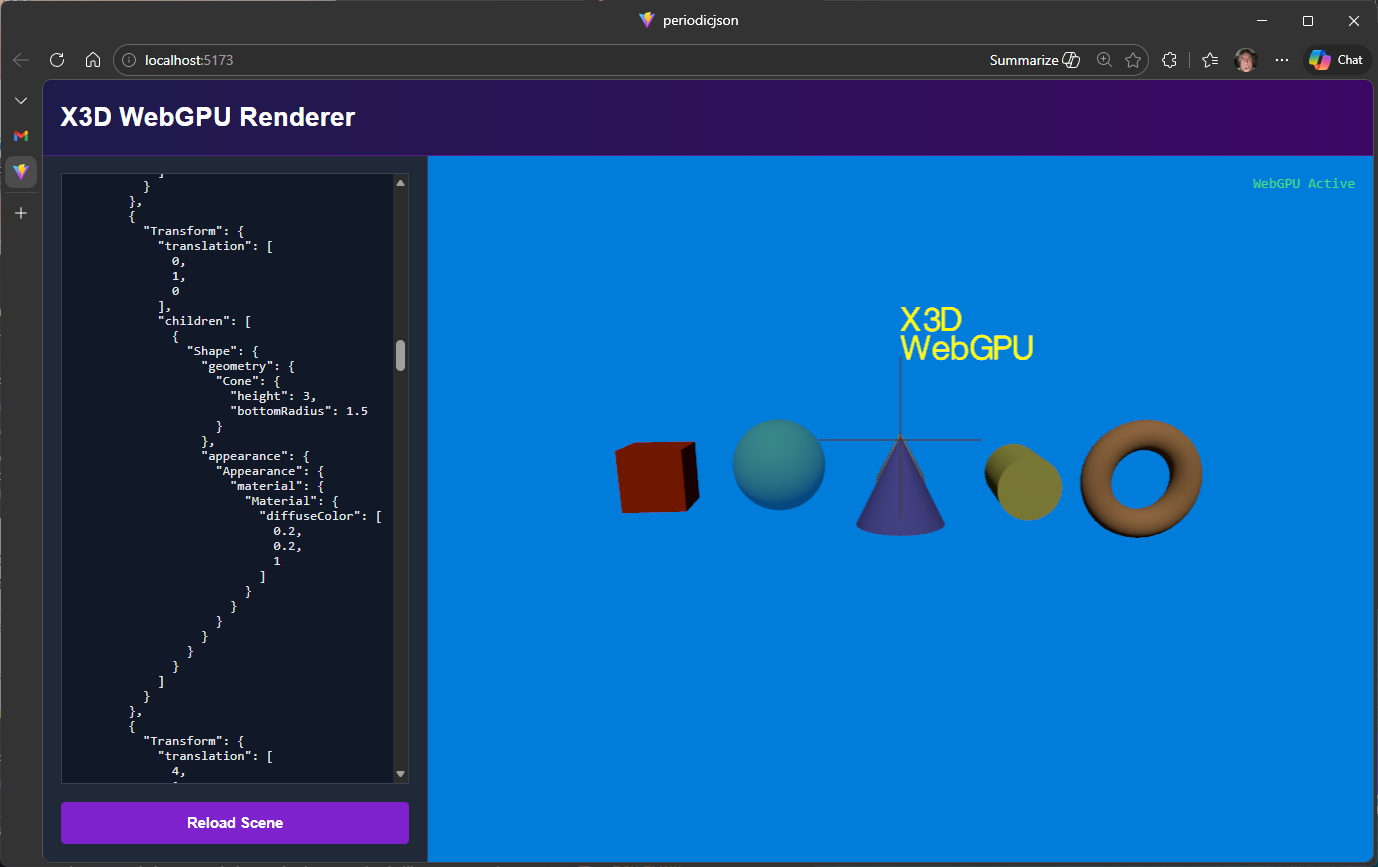Open a new tab
The width and height of the screenshot is (1378, 867).
click(x=21, y=213)
